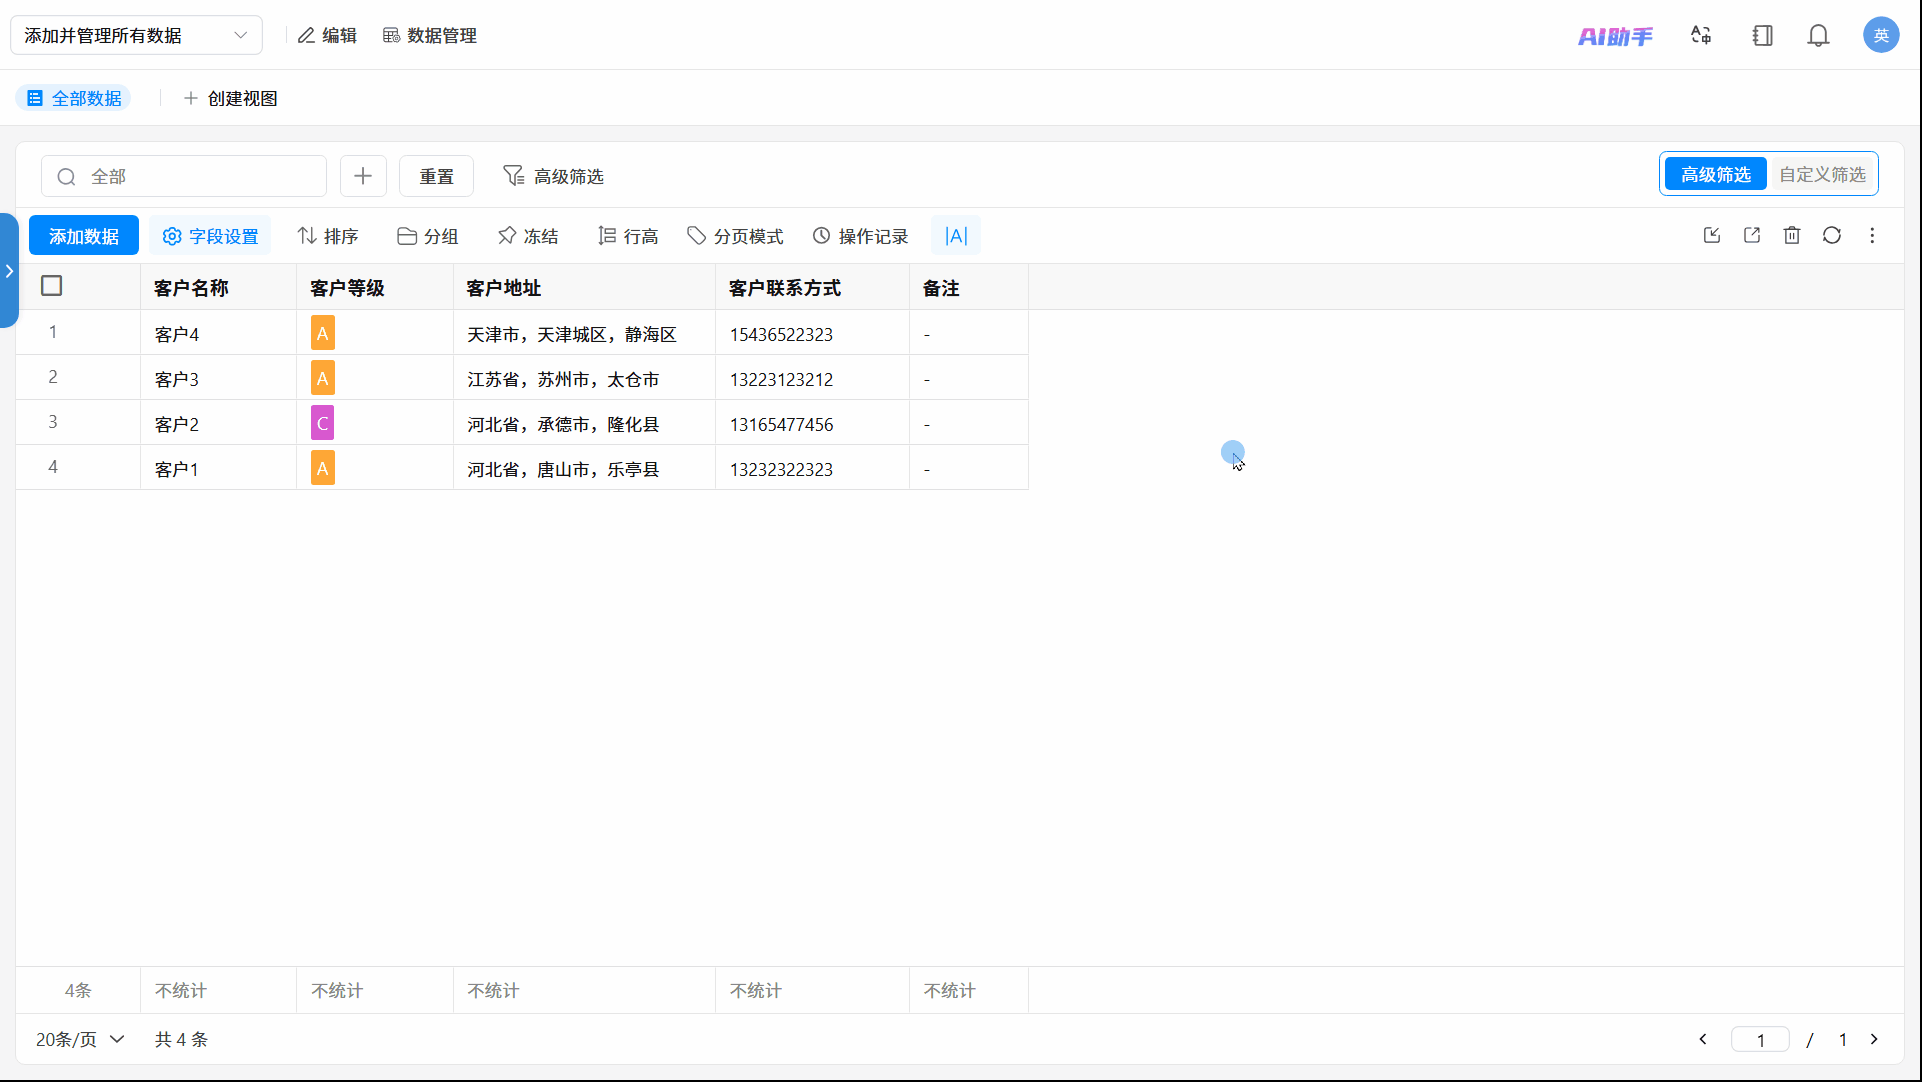Click the 客户等级 column header
The image size is (1922, 1082).
(x=375, y=288)
